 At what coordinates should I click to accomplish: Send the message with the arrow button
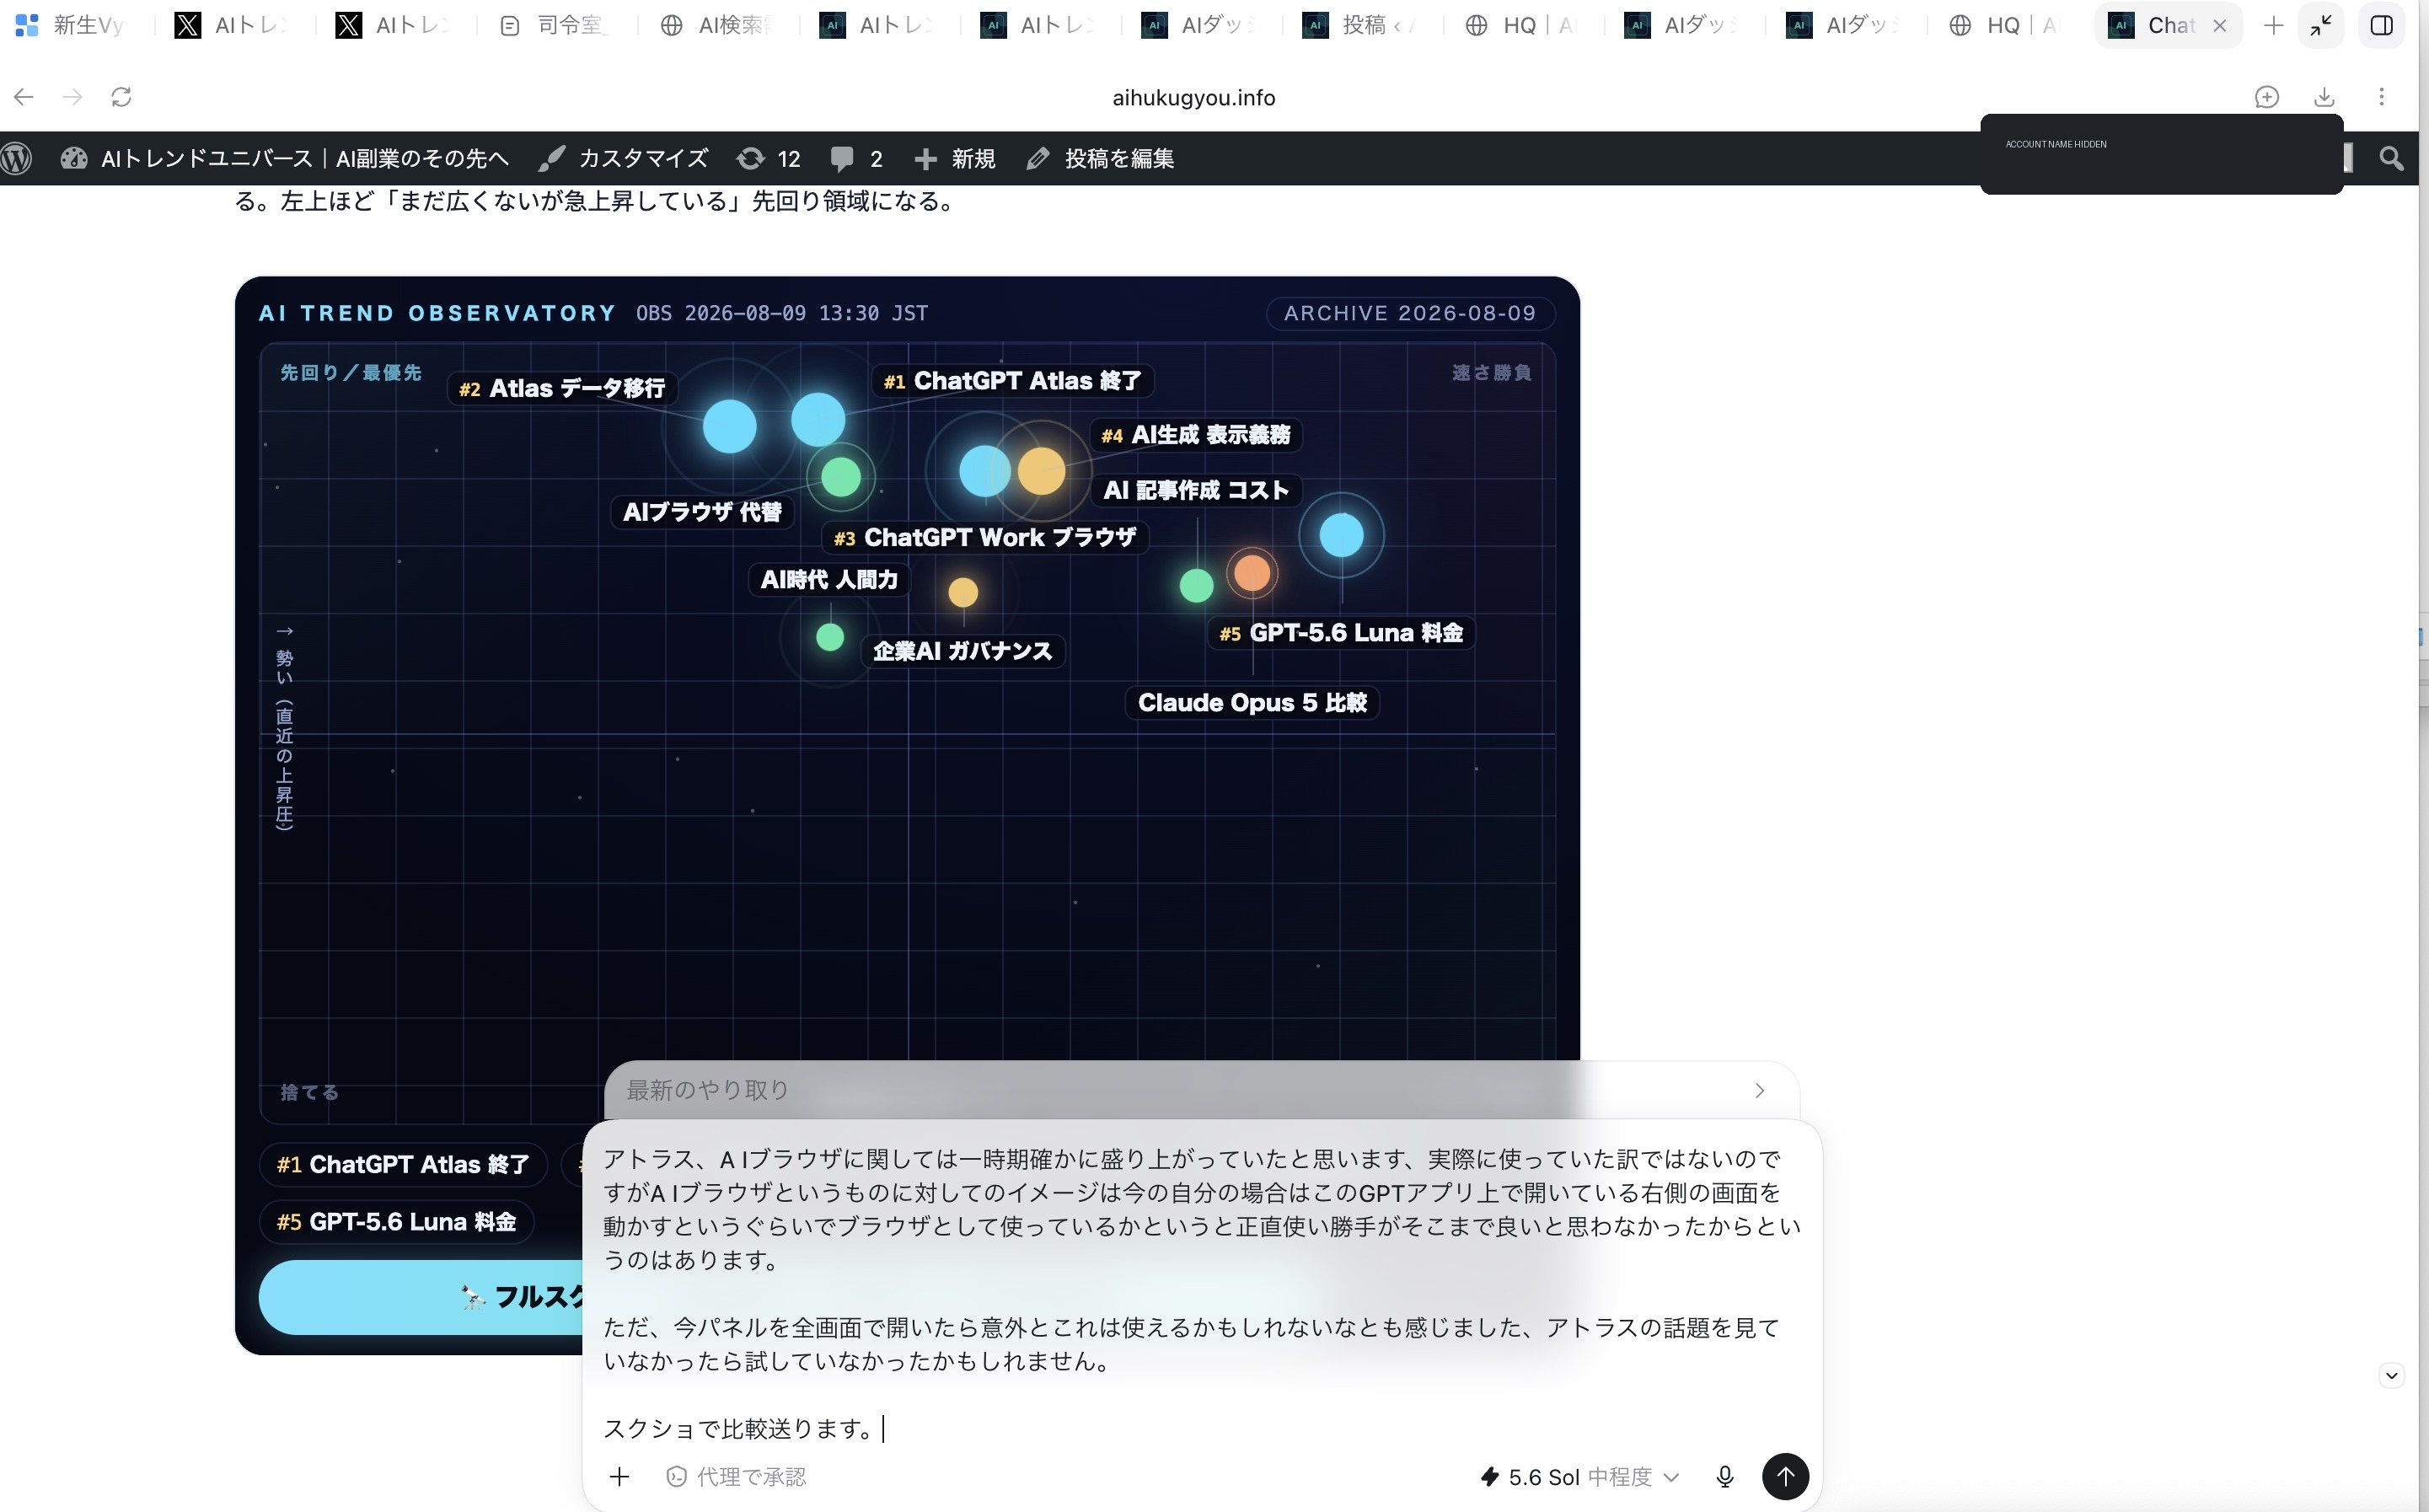tap(1785, 1477)
